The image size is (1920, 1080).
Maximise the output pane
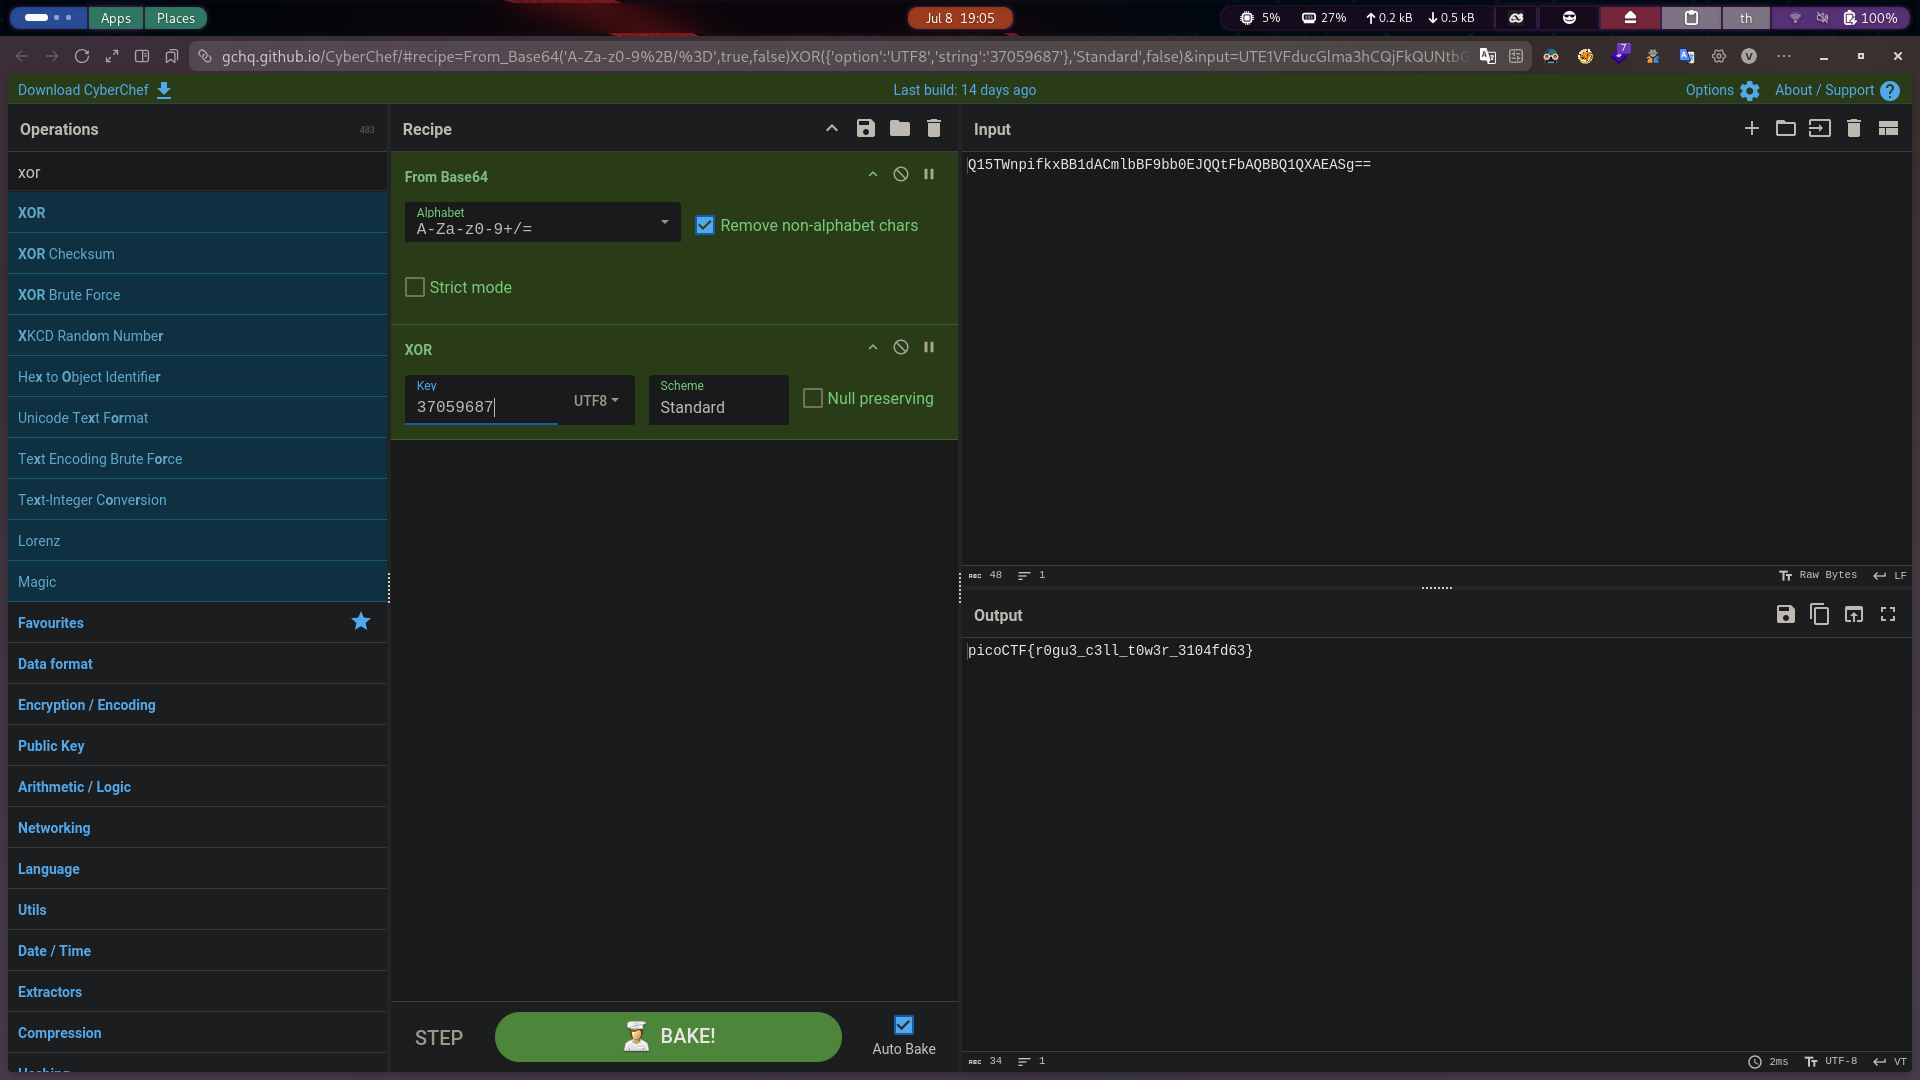(x=1888, y=615)
